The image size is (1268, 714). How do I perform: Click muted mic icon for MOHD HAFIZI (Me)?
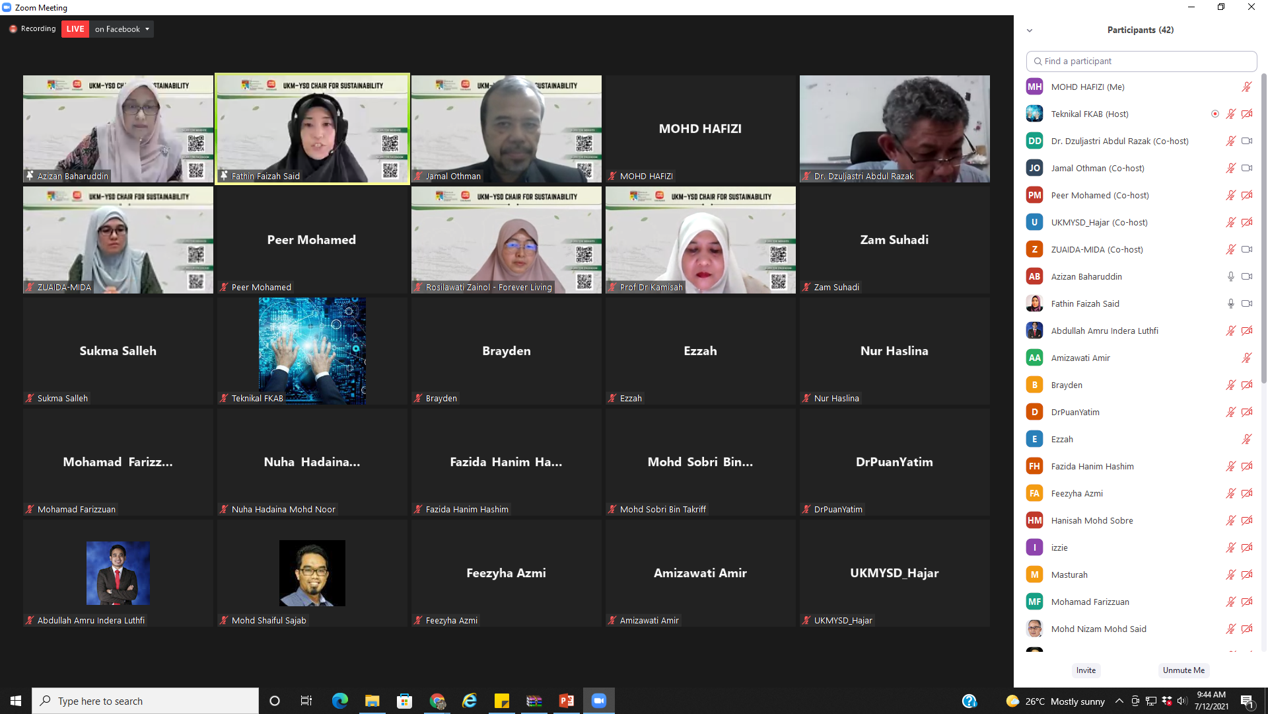1246,87
